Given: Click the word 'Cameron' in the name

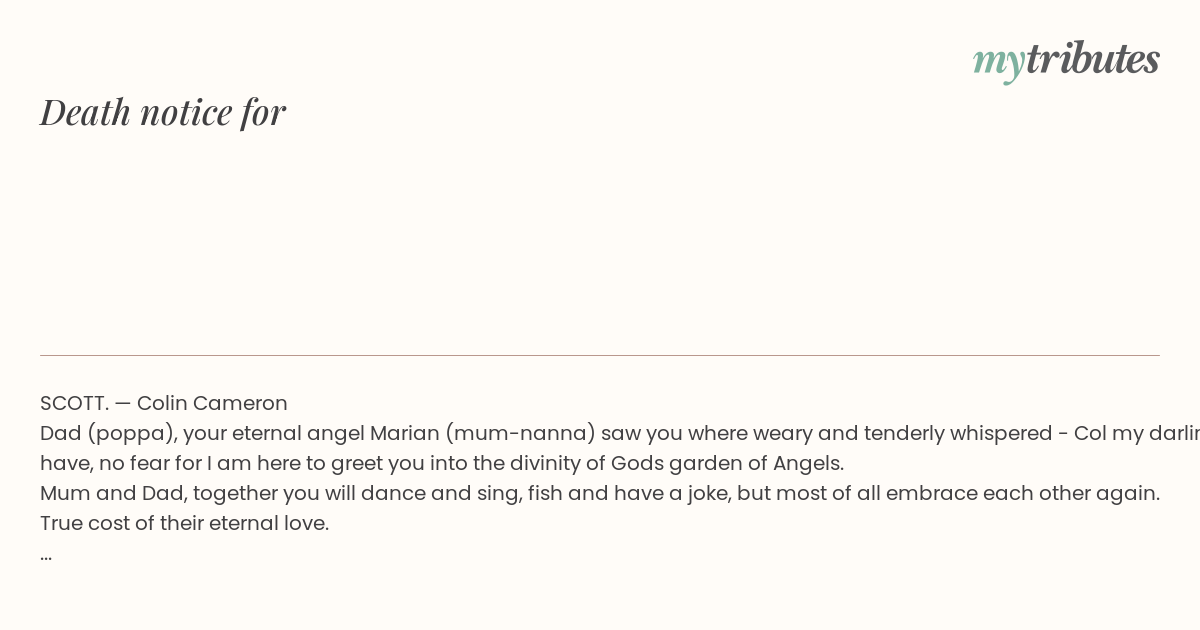Looking at the screenshot, I should point(240,403).
